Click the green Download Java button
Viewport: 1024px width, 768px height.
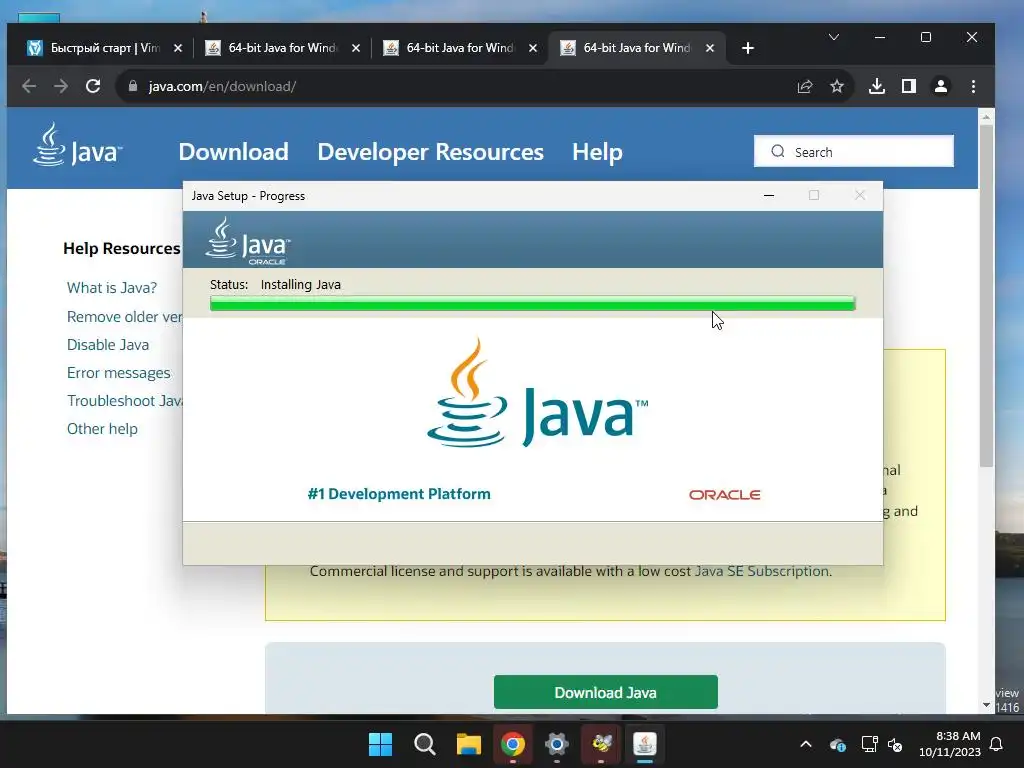click(x=605, y=692)
